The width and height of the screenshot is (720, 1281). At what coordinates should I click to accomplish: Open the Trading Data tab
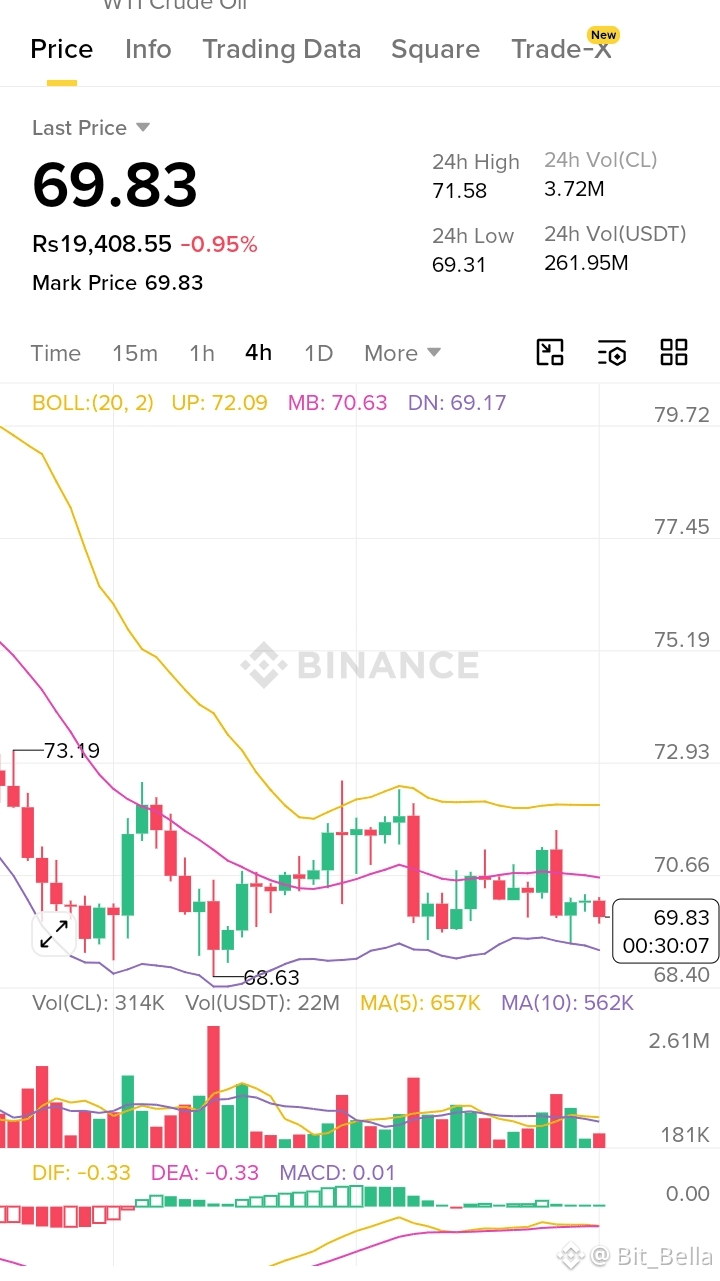(282, 49)
